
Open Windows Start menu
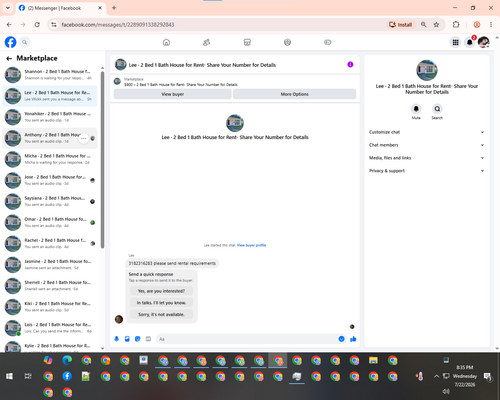click(9, 376)
